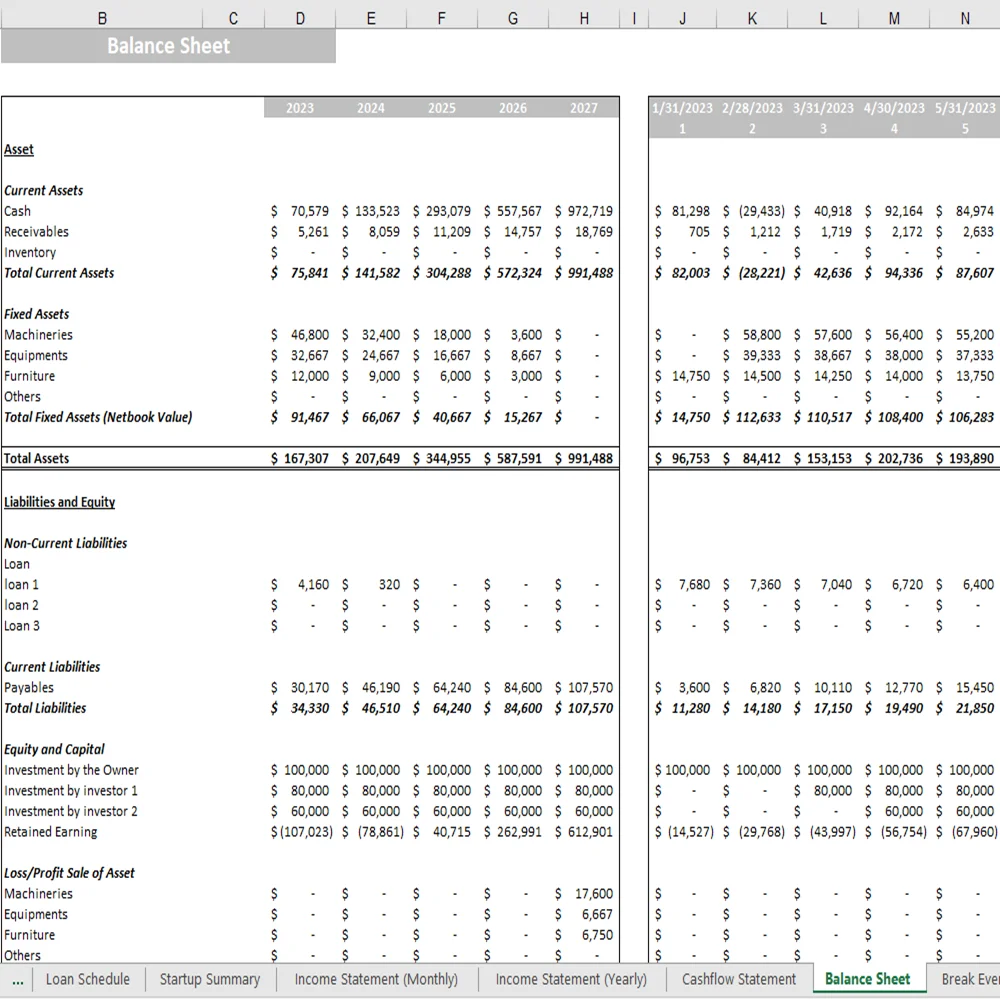Select column B header
This screenshot has height=1000, width=1000.
click(102, 17)
